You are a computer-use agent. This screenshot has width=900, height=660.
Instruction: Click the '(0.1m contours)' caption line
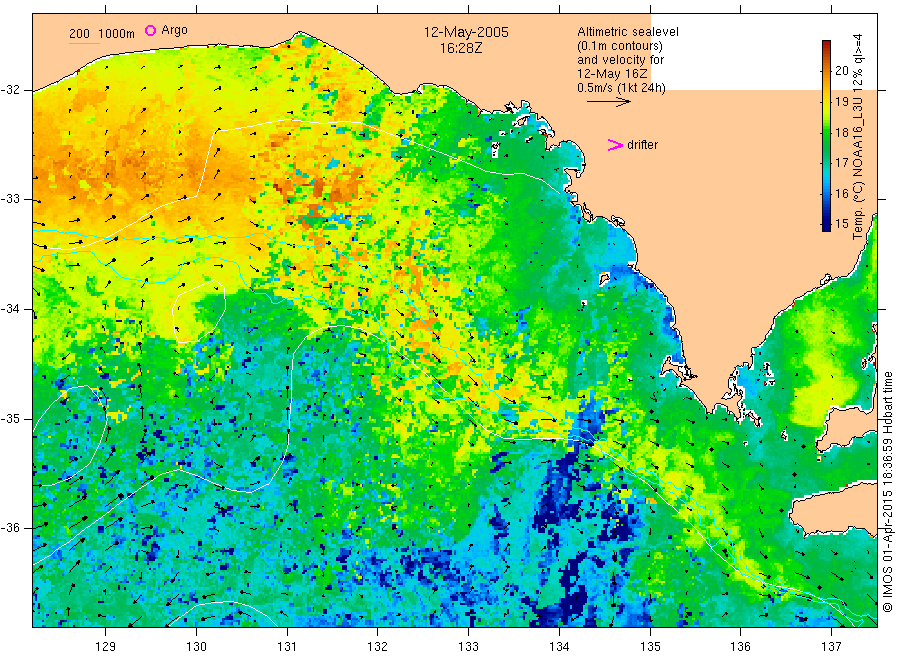pos(620,46)
